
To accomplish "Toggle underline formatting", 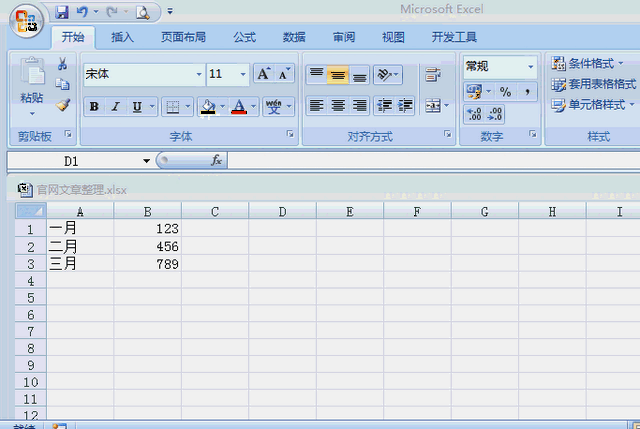I will [x=137, y=107].
